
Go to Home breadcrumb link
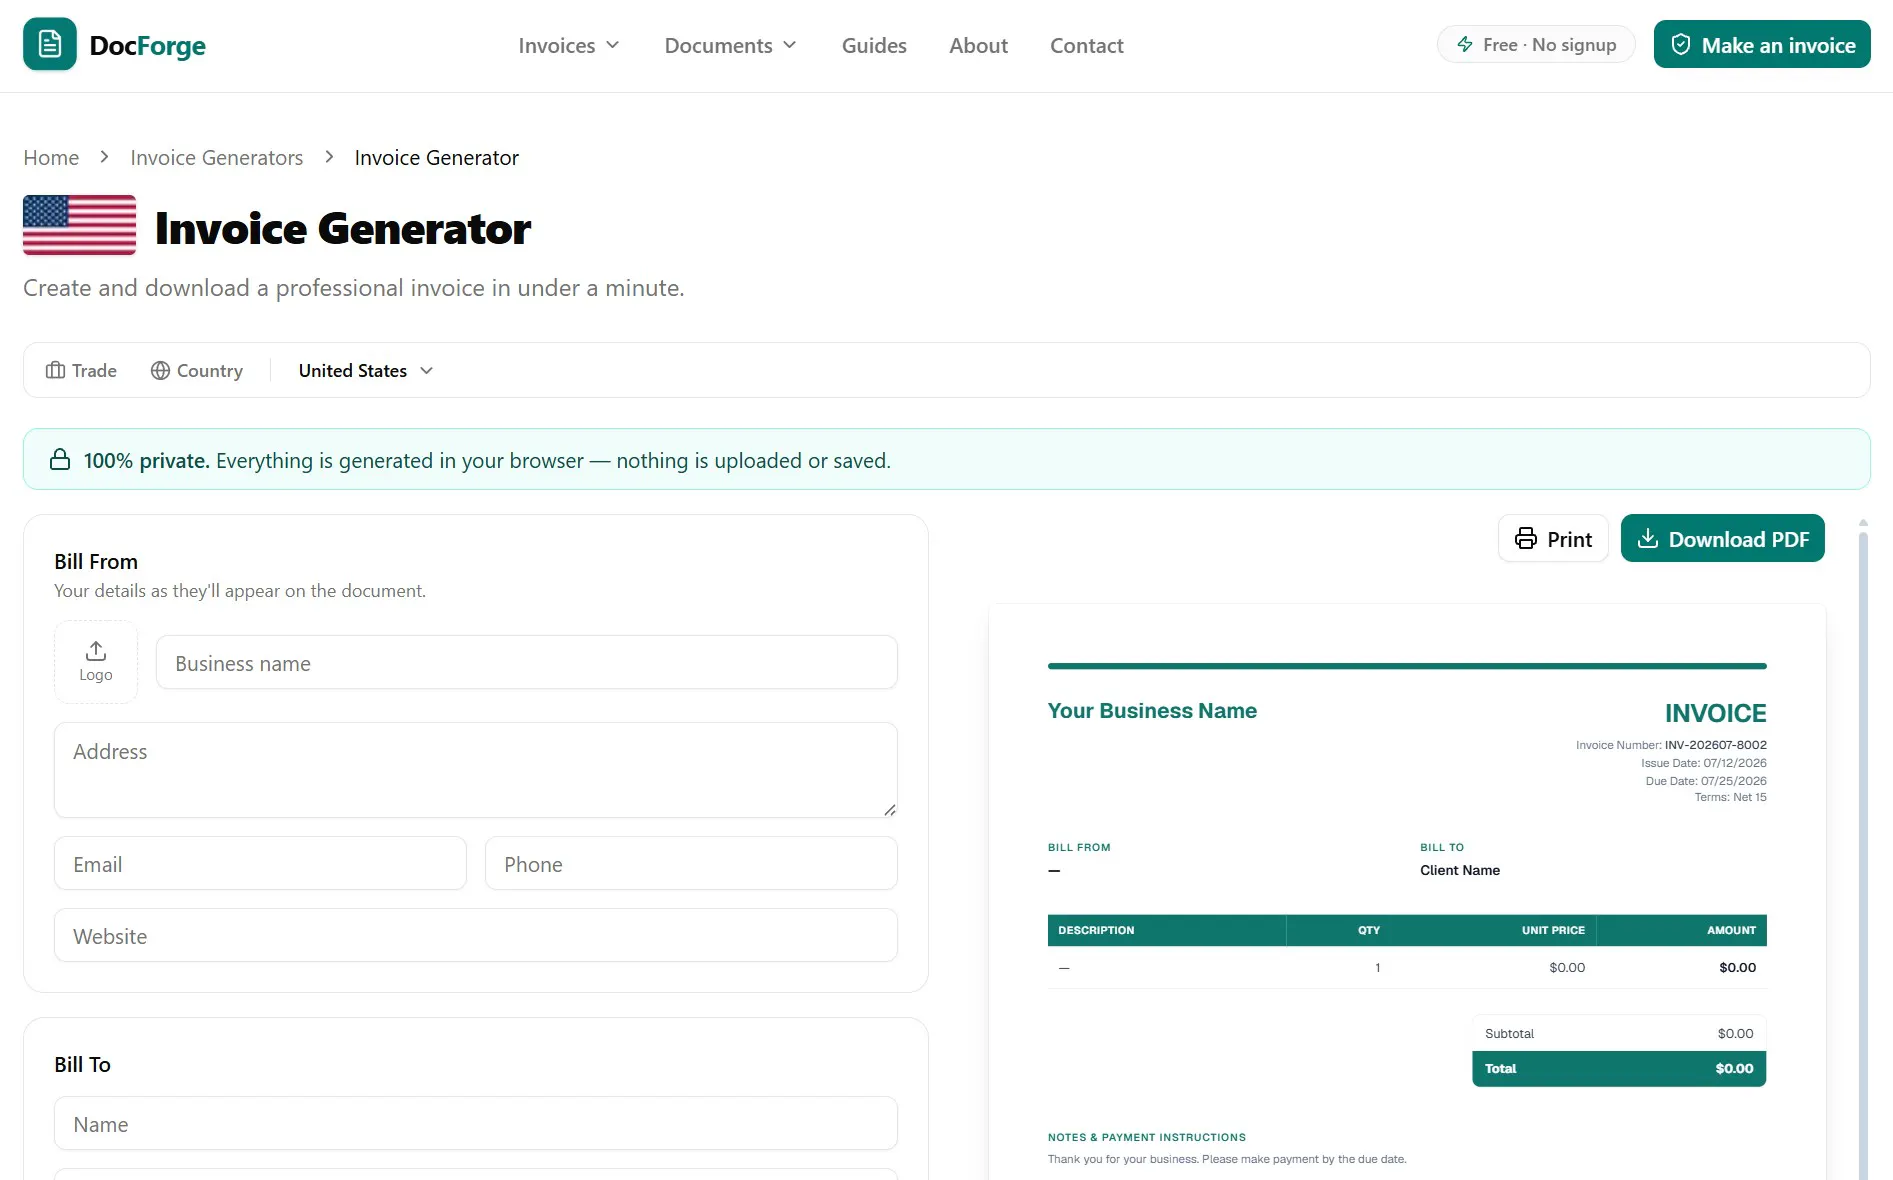coord(51,157)
